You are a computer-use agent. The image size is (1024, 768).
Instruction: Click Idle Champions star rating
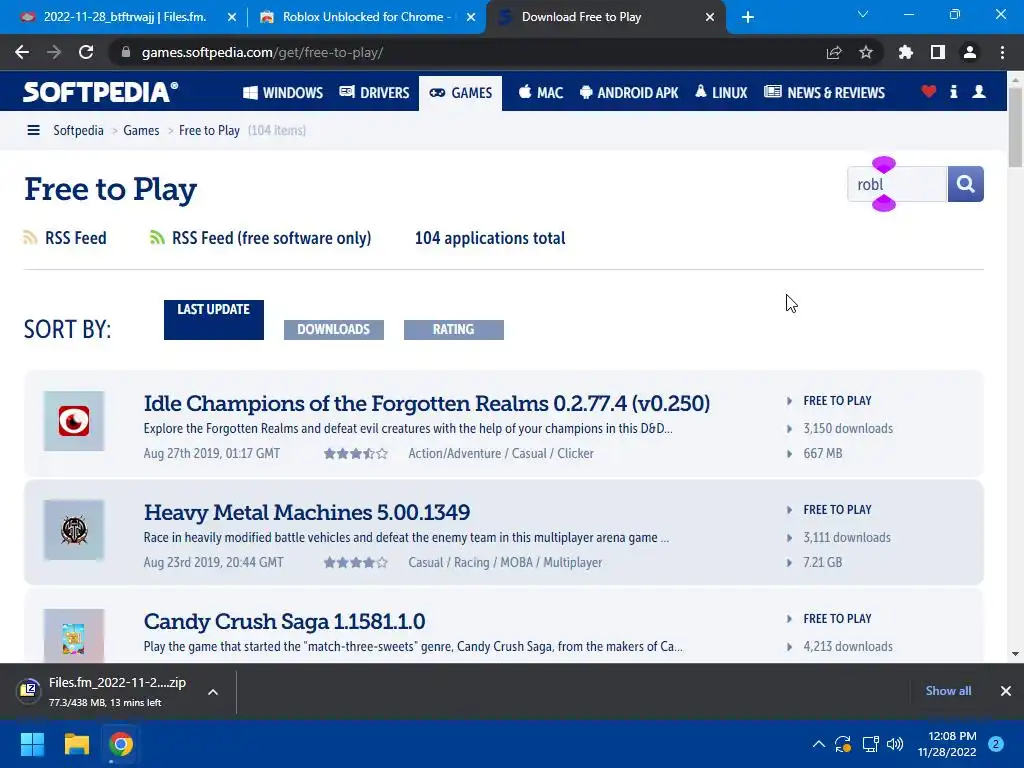[355, 453]
